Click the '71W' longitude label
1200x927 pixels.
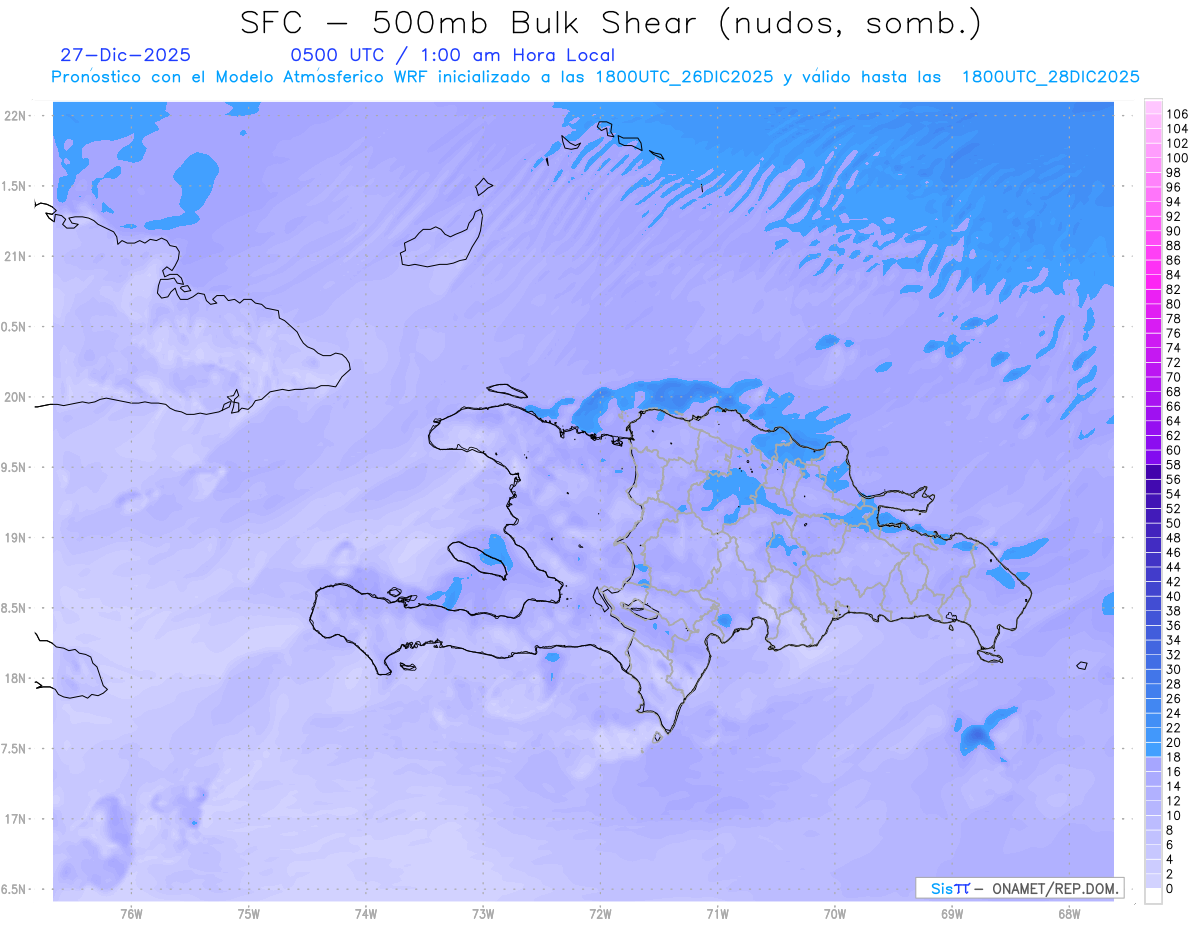pyautogui.click(x=717, y=914)
